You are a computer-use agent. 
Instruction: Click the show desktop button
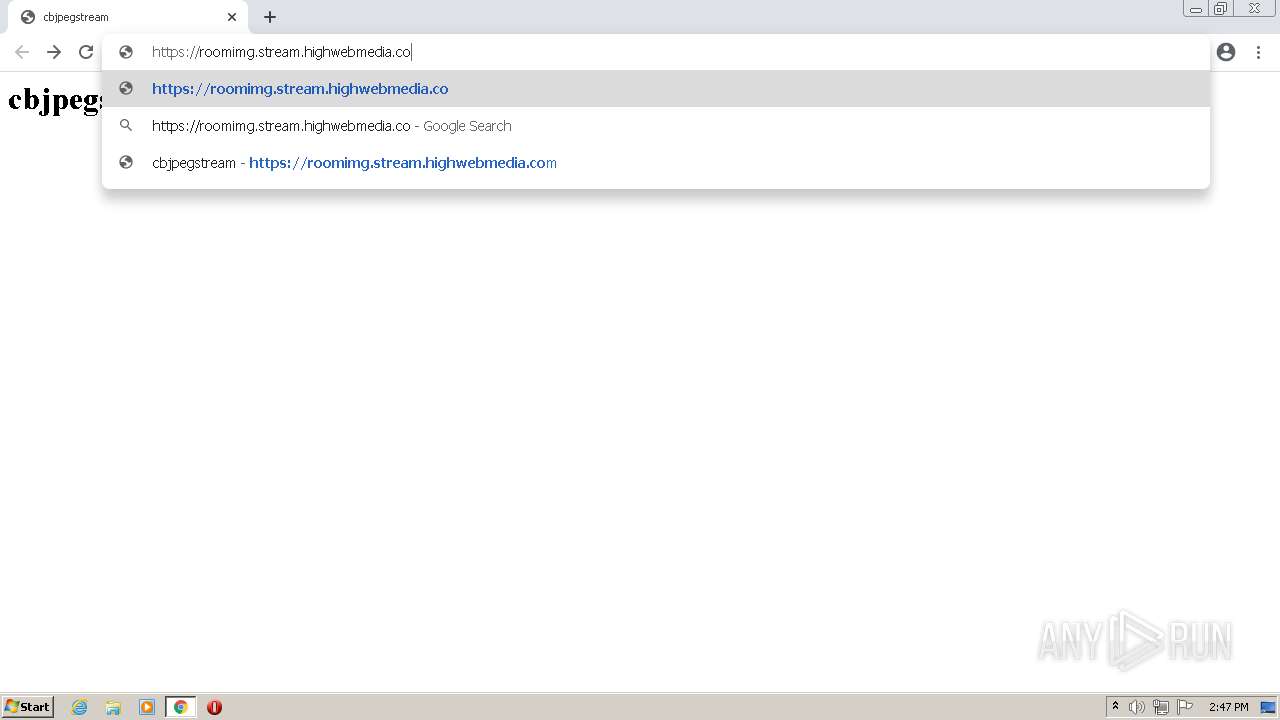click(1268, 707)
